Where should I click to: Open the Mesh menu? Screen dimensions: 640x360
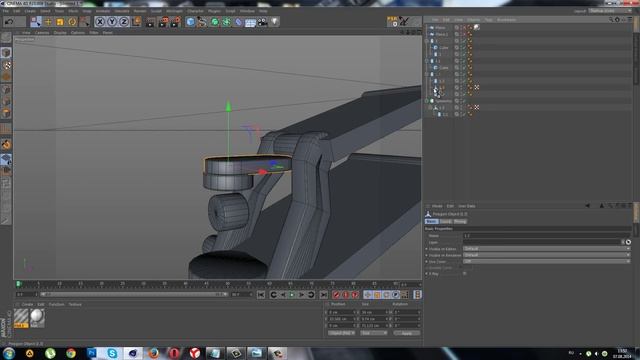click(x=73, y=11)
